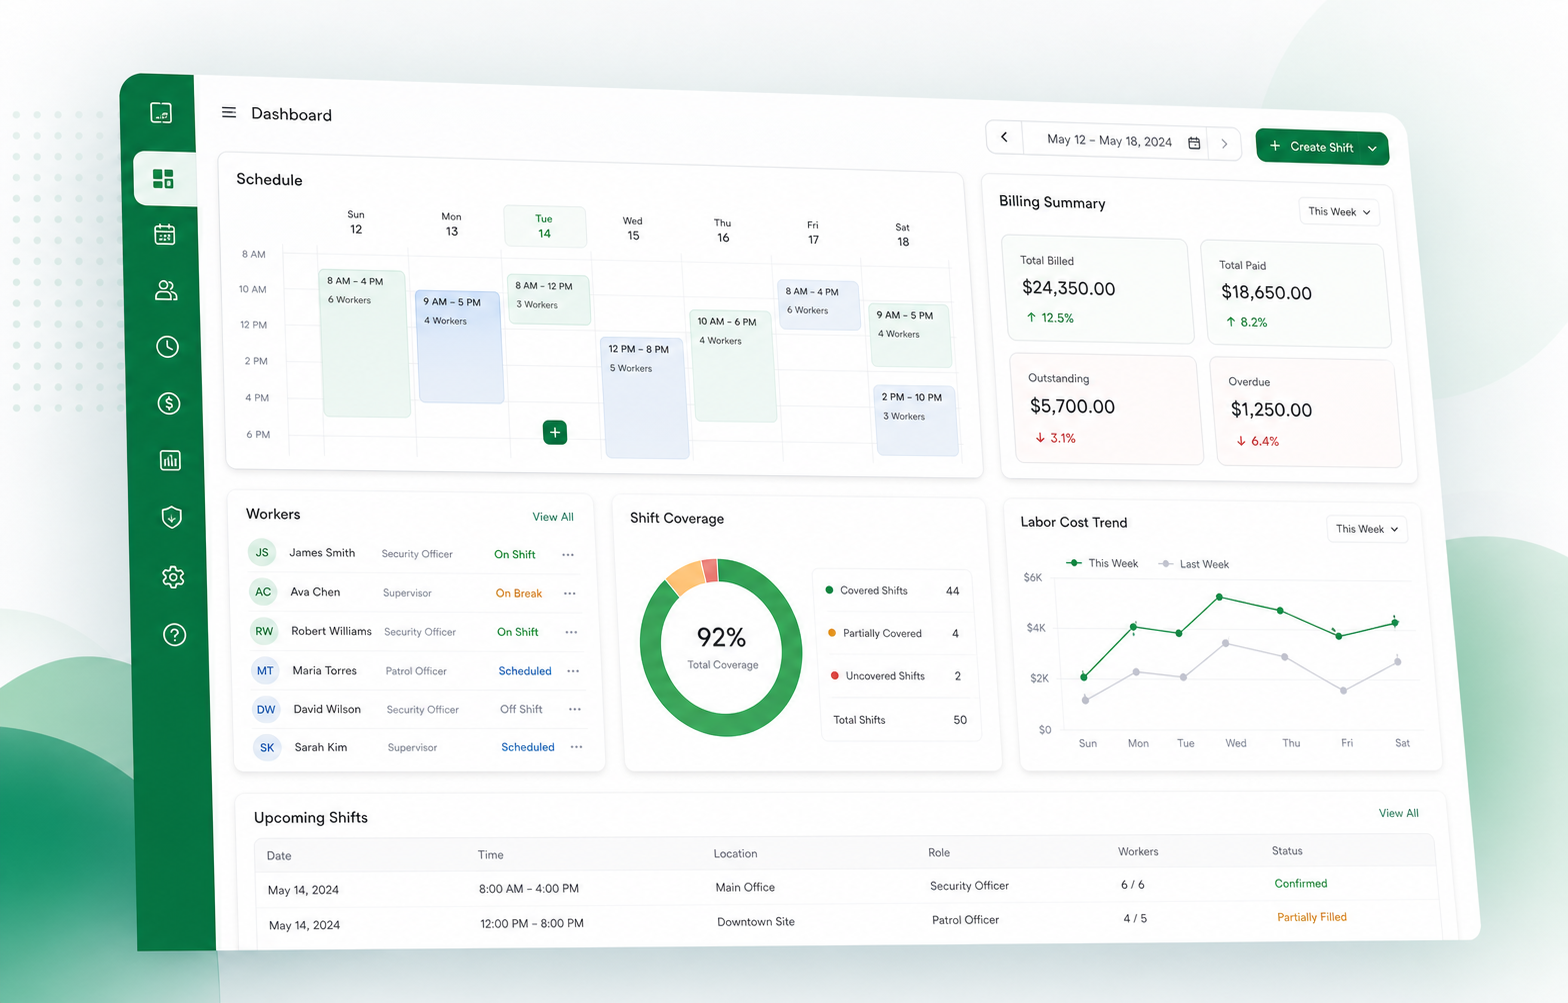Open the clock time-tracking sidebar icon
Image resolution: width=1568 pixels, height=1003 pixels.
point(168,346)
